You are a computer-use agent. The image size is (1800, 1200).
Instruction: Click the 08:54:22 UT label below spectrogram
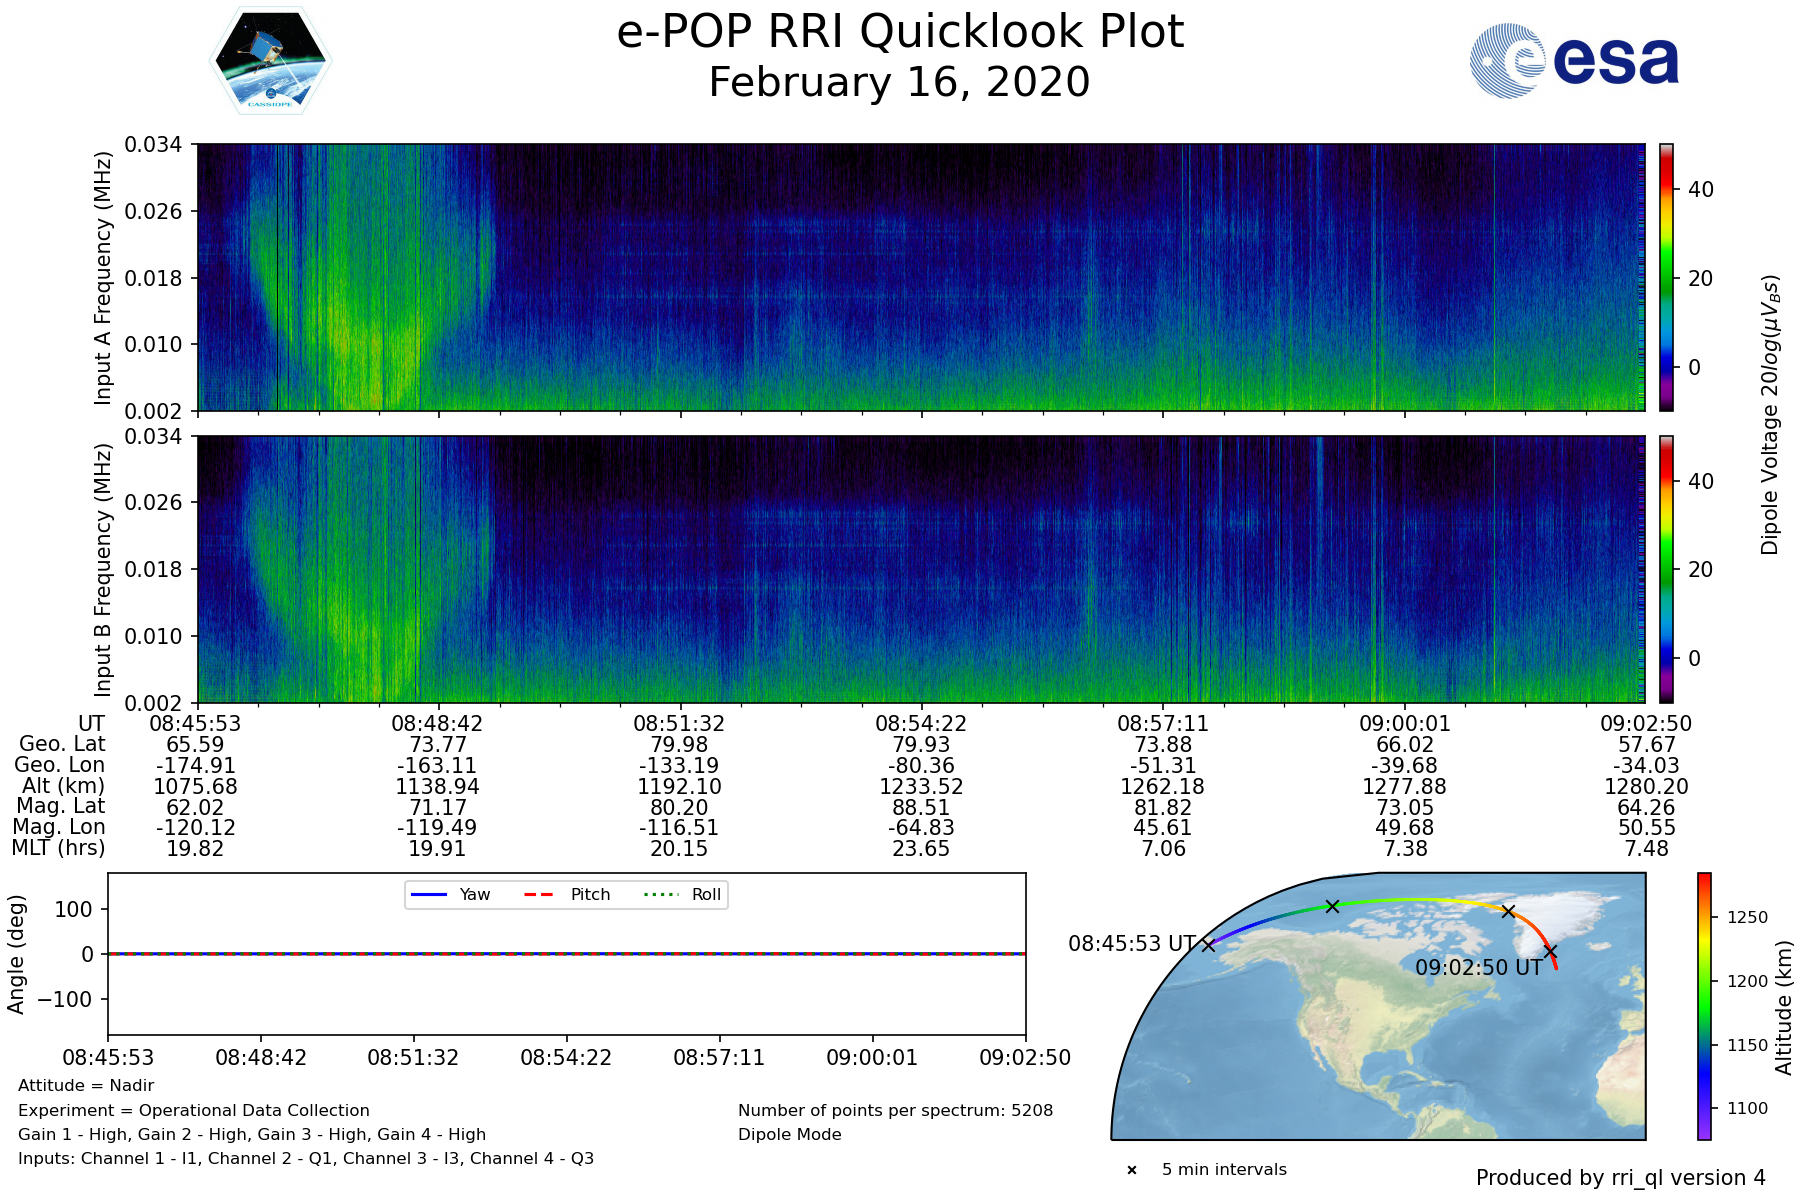click(921, 724)
